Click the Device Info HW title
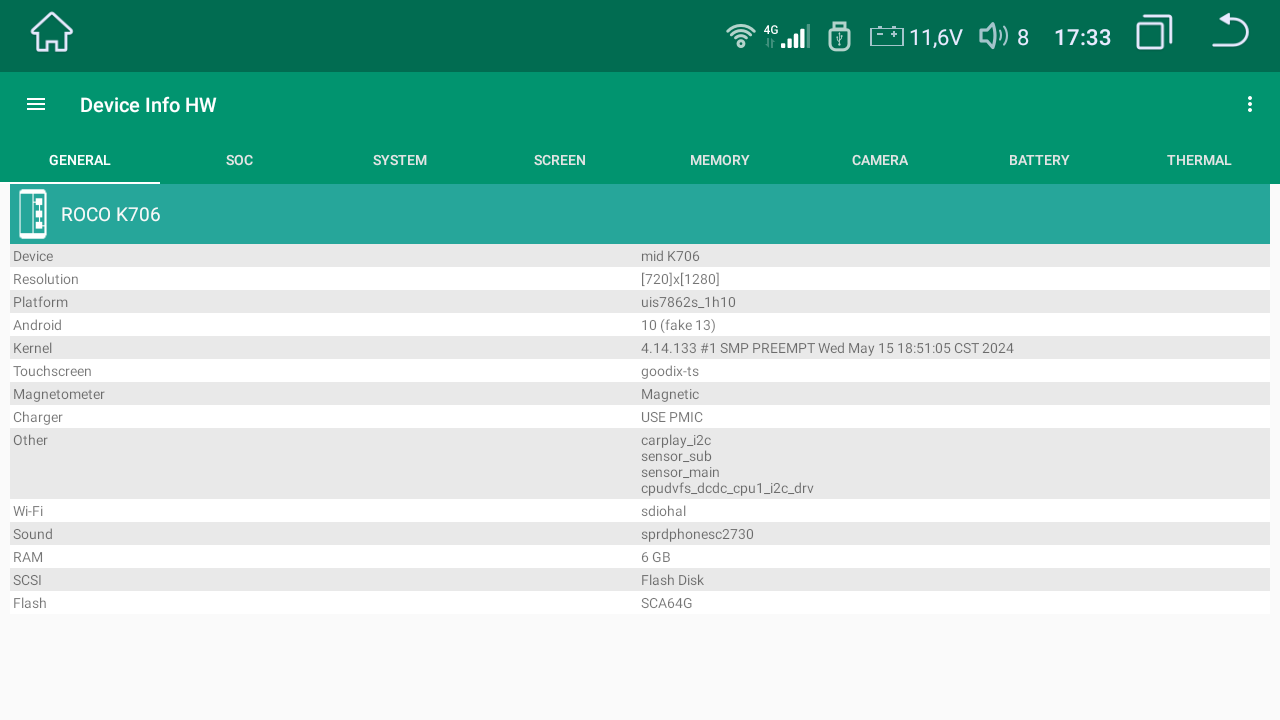This screenshot has height=720, width=1280. click(148, 105)
